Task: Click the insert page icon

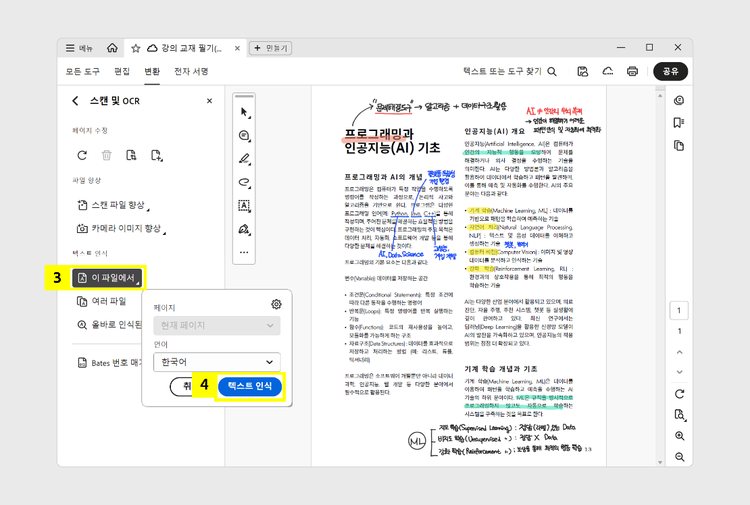Action: point(156,155)
